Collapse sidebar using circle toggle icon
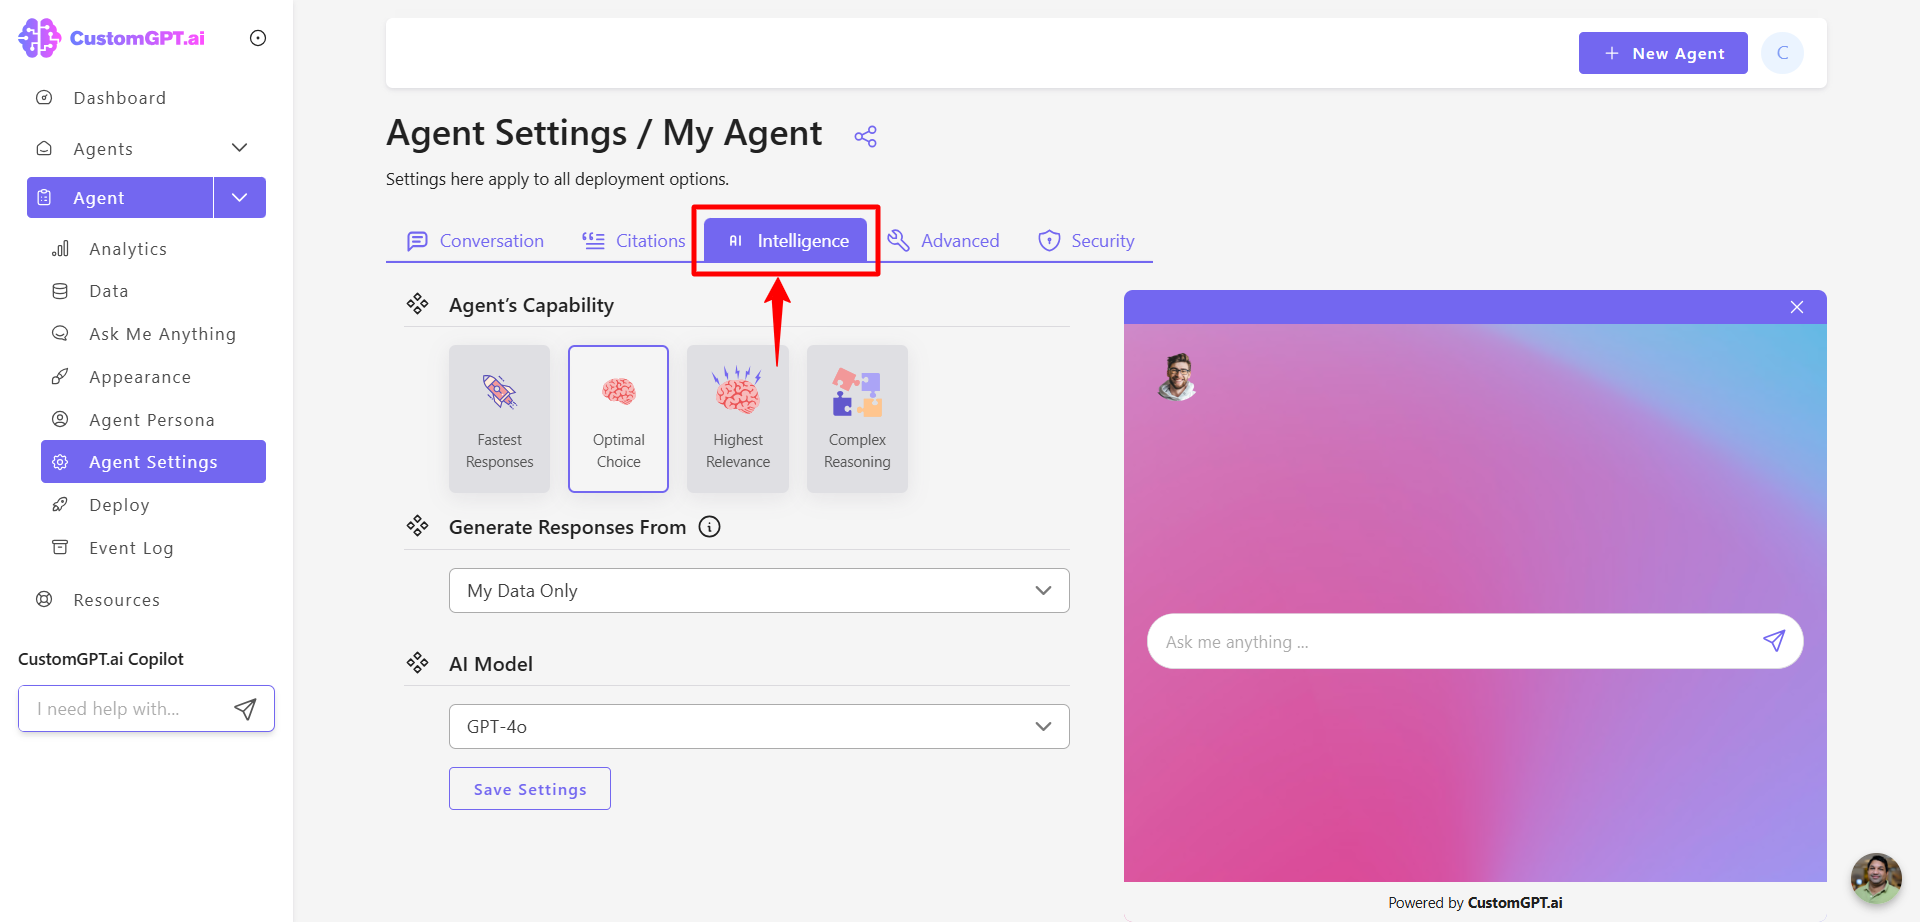 [x=258, y=38]
